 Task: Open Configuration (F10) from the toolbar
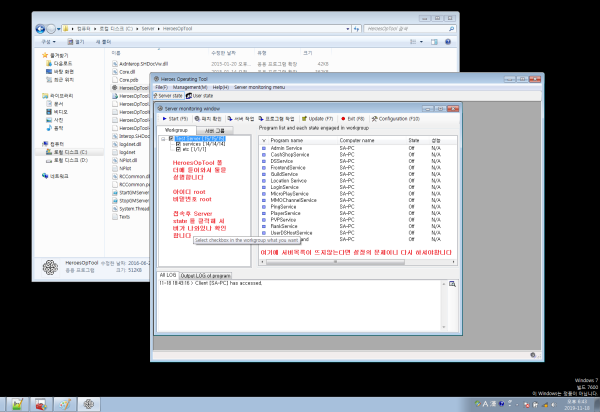point(396,119)
